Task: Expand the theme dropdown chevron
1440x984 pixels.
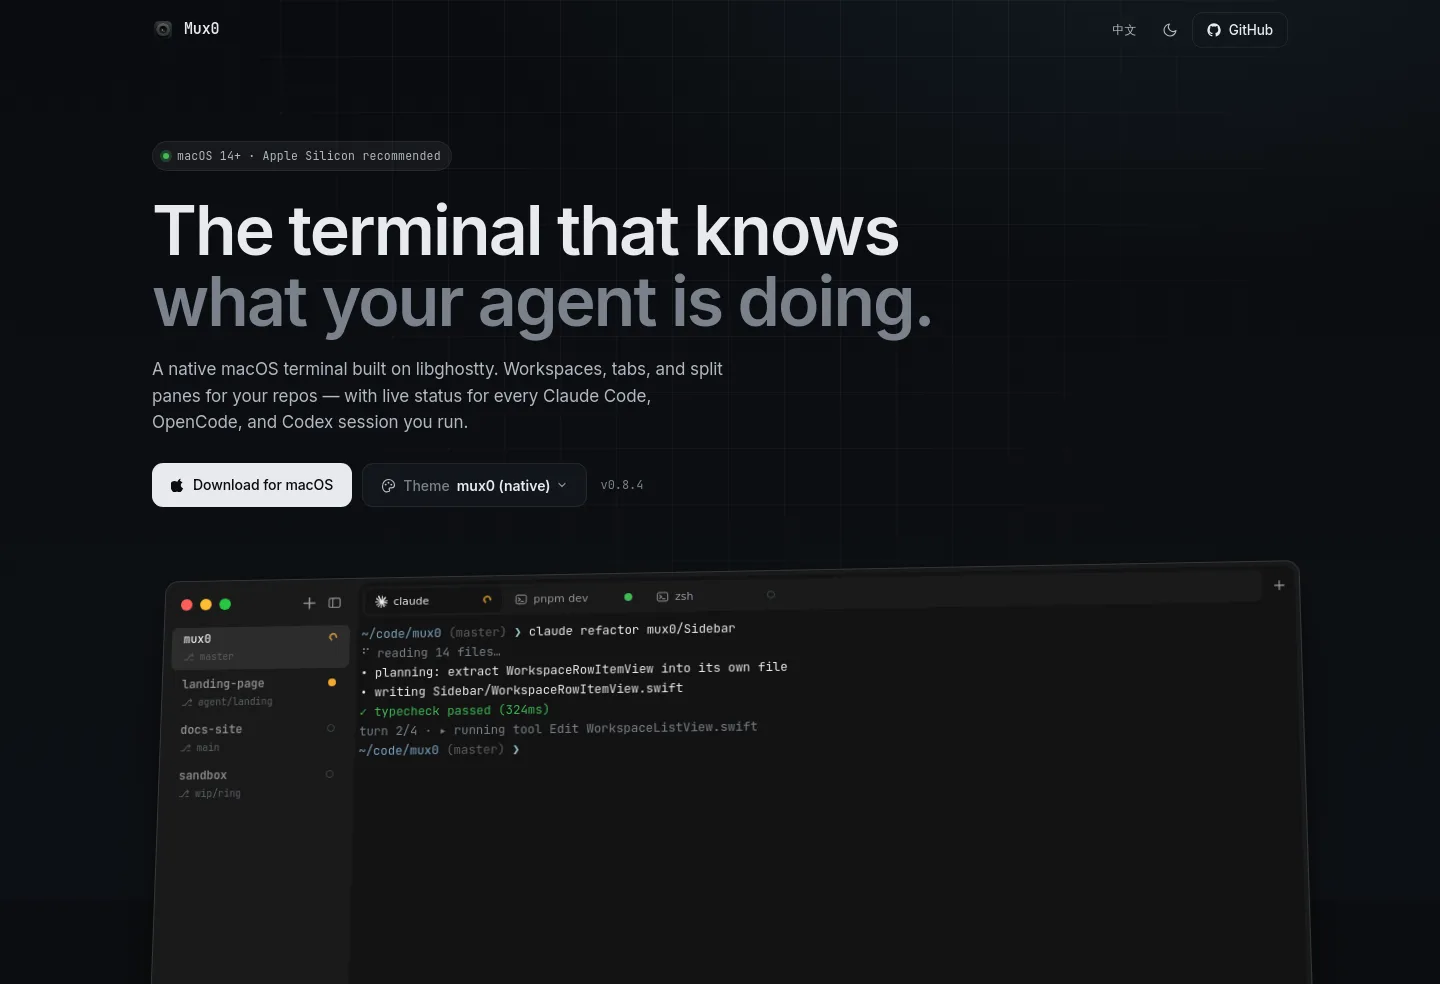Action: [x=562, y=485]
